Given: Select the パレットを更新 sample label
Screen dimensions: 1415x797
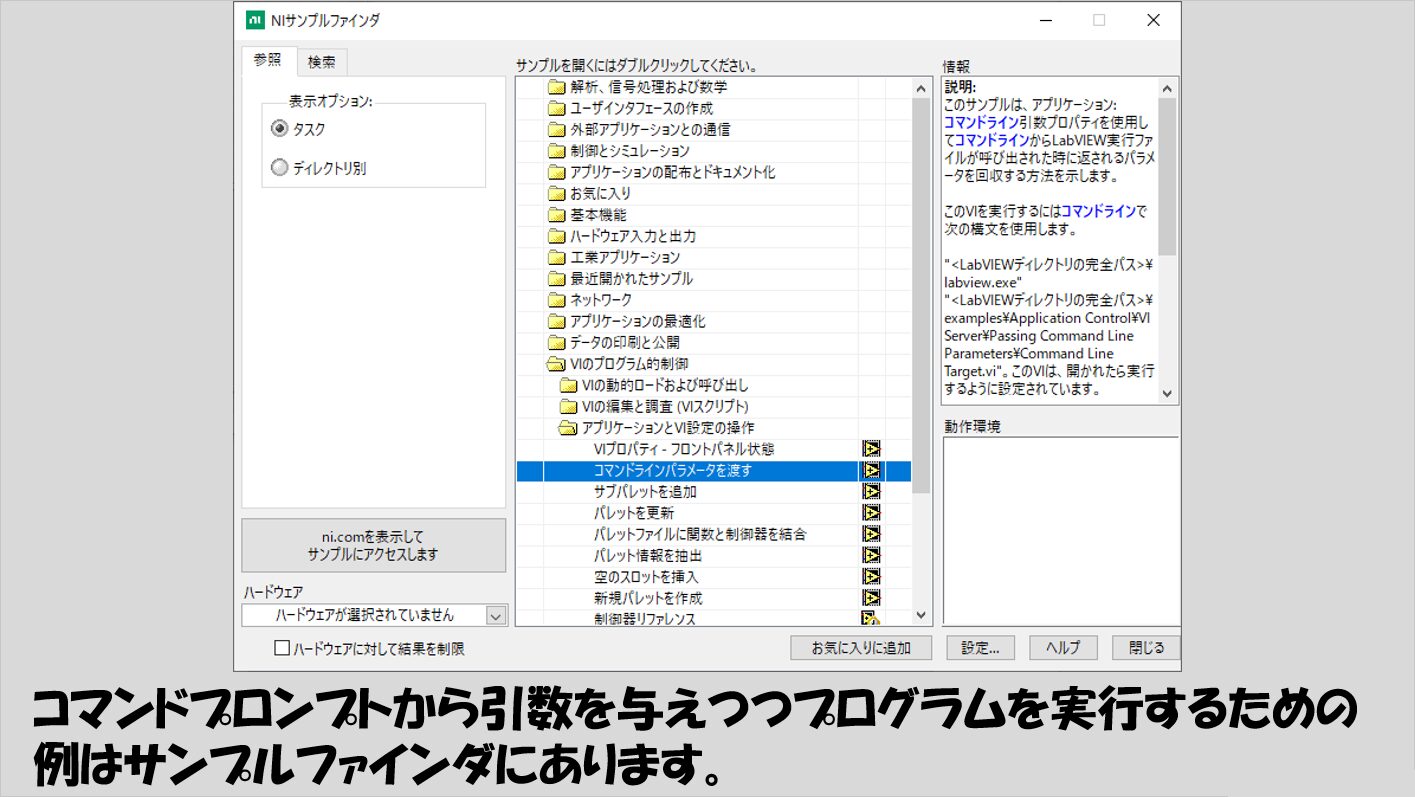Looking at the screenshot, I should click(634, 513).
